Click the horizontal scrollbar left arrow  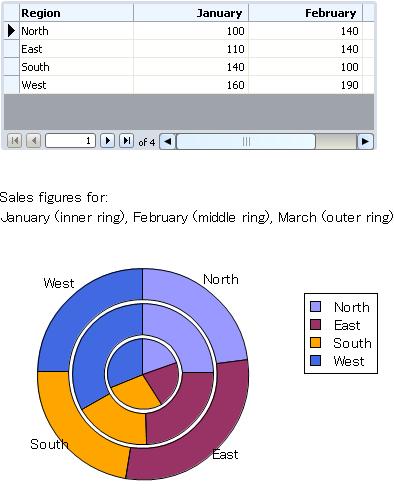(168, 141)
